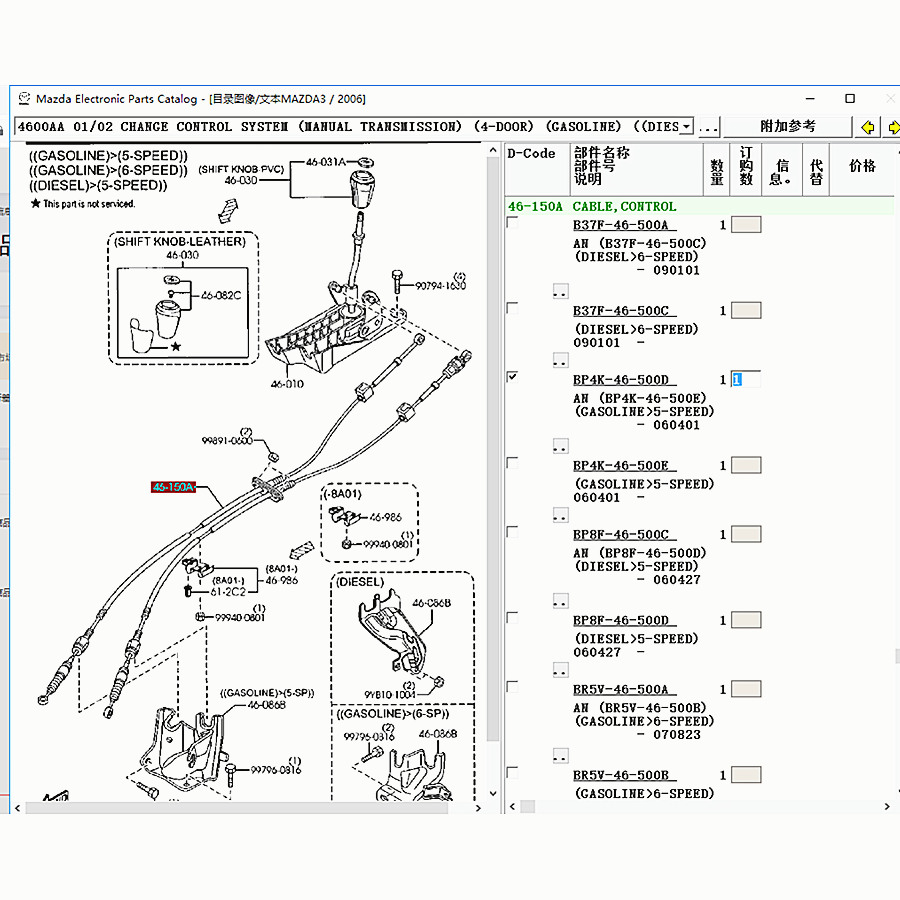Open part number link BR5V-46-500A
This screenshot has height=900, width=900.
(x=624, y=689)
